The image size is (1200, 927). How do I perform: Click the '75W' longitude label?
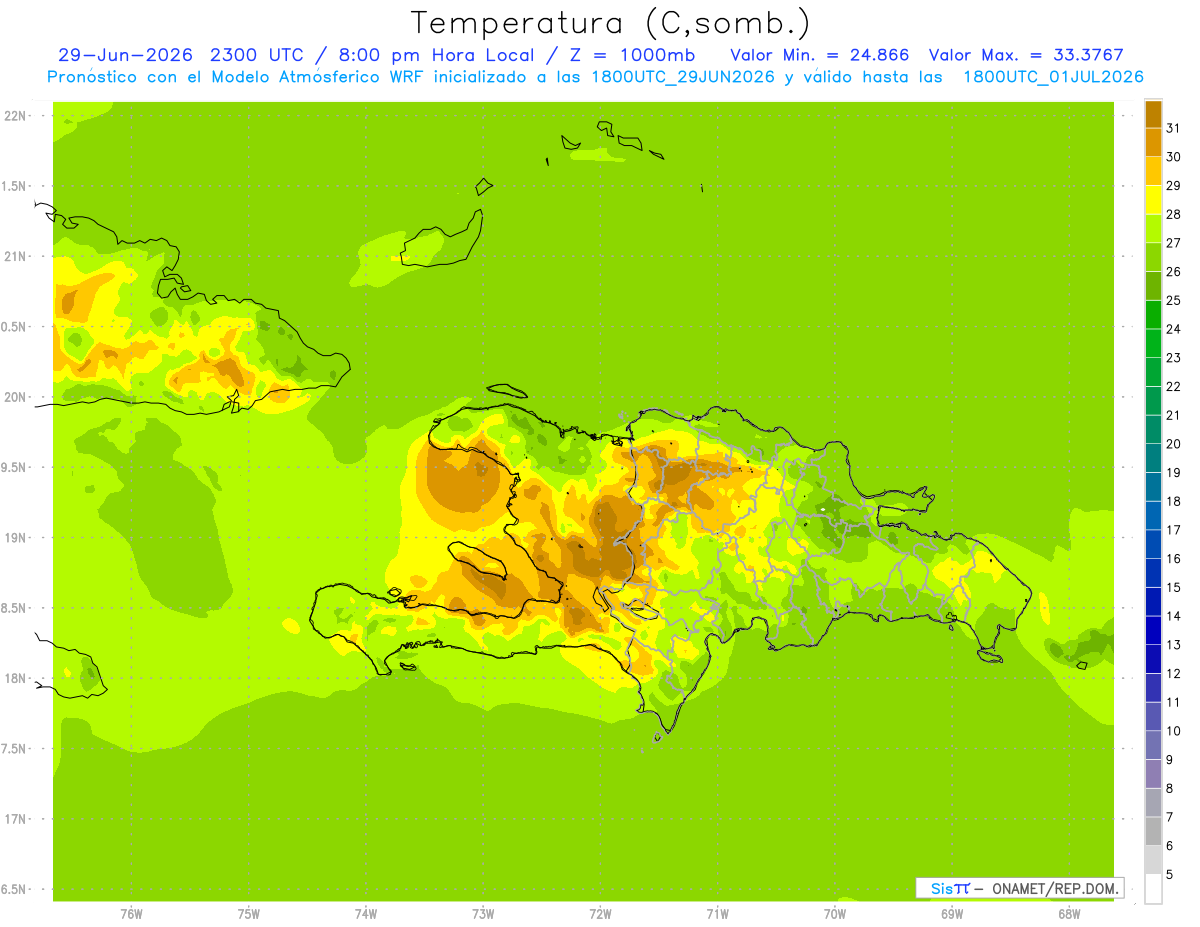tap(248, 914)
